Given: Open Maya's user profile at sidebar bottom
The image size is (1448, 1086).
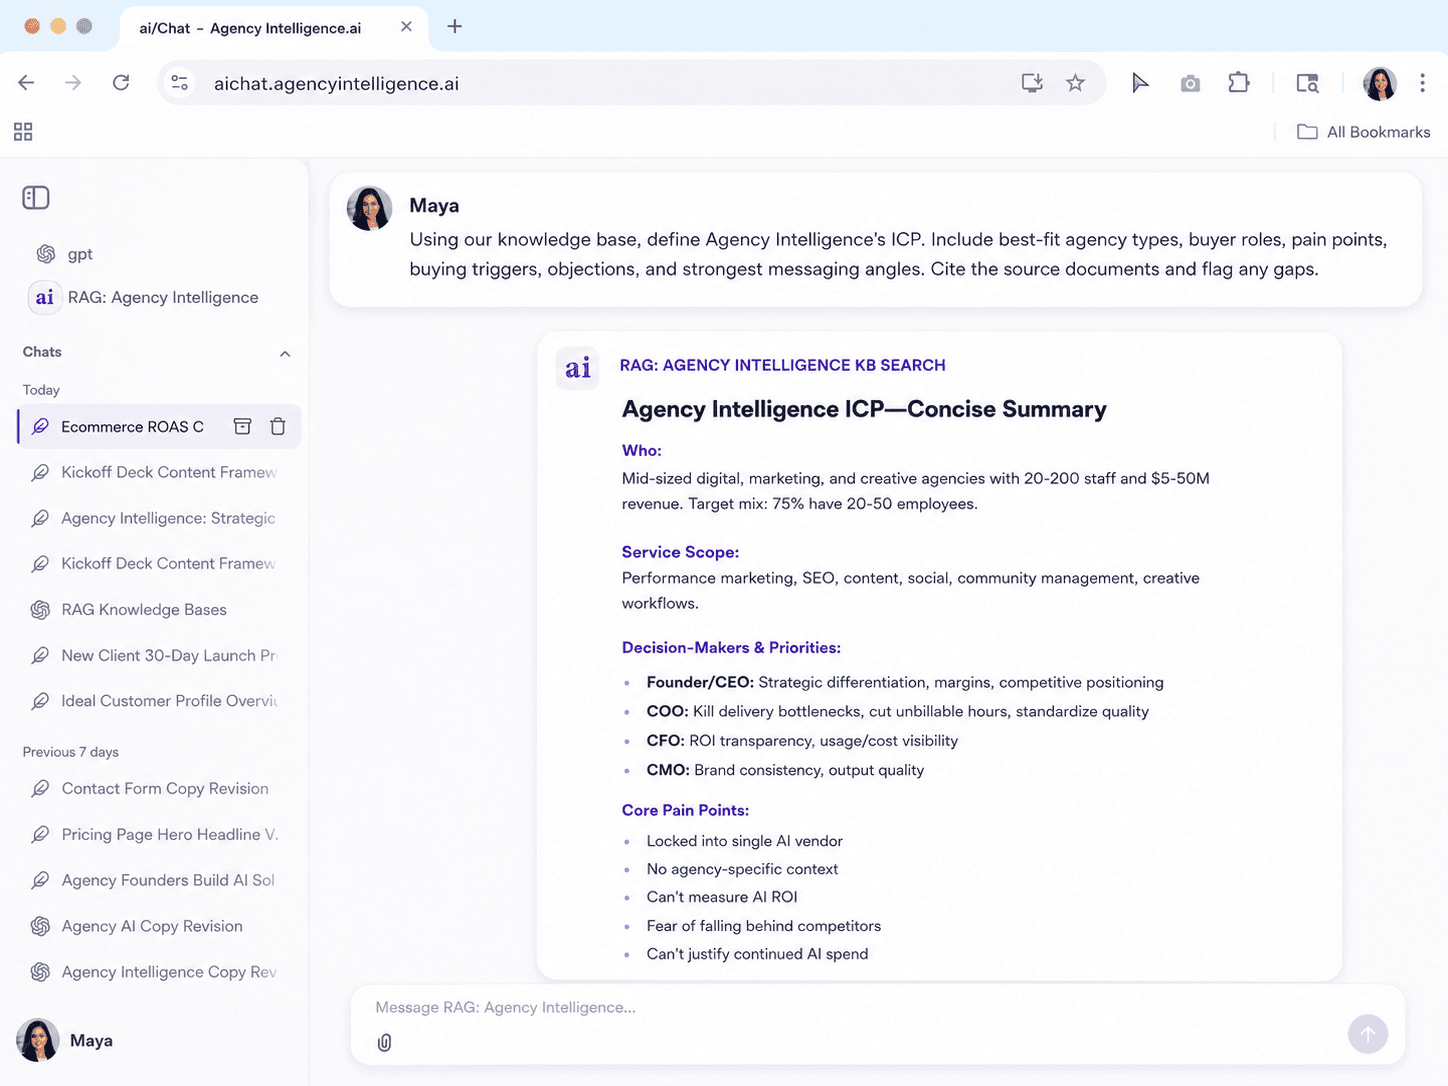Looking at the screenshot, I should coord(66,1041).
